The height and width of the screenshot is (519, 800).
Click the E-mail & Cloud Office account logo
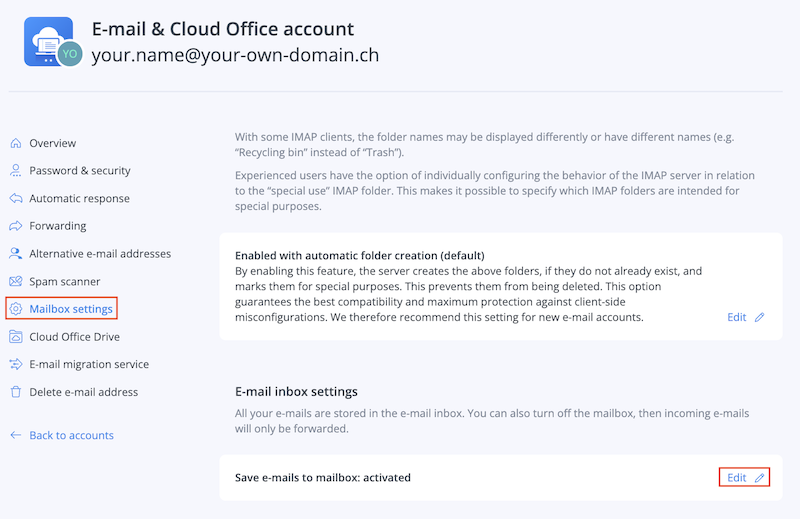[x=48, y=41]
